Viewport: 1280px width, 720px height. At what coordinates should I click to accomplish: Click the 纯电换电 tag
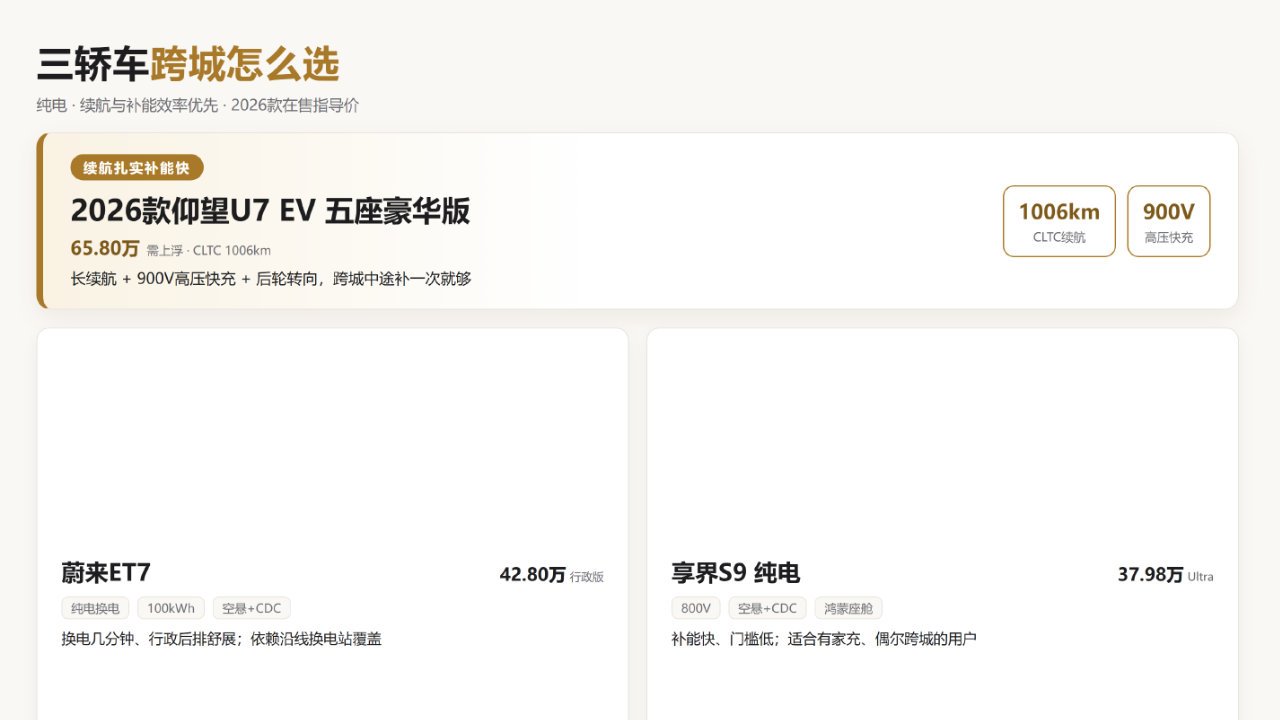click(95, 608)
